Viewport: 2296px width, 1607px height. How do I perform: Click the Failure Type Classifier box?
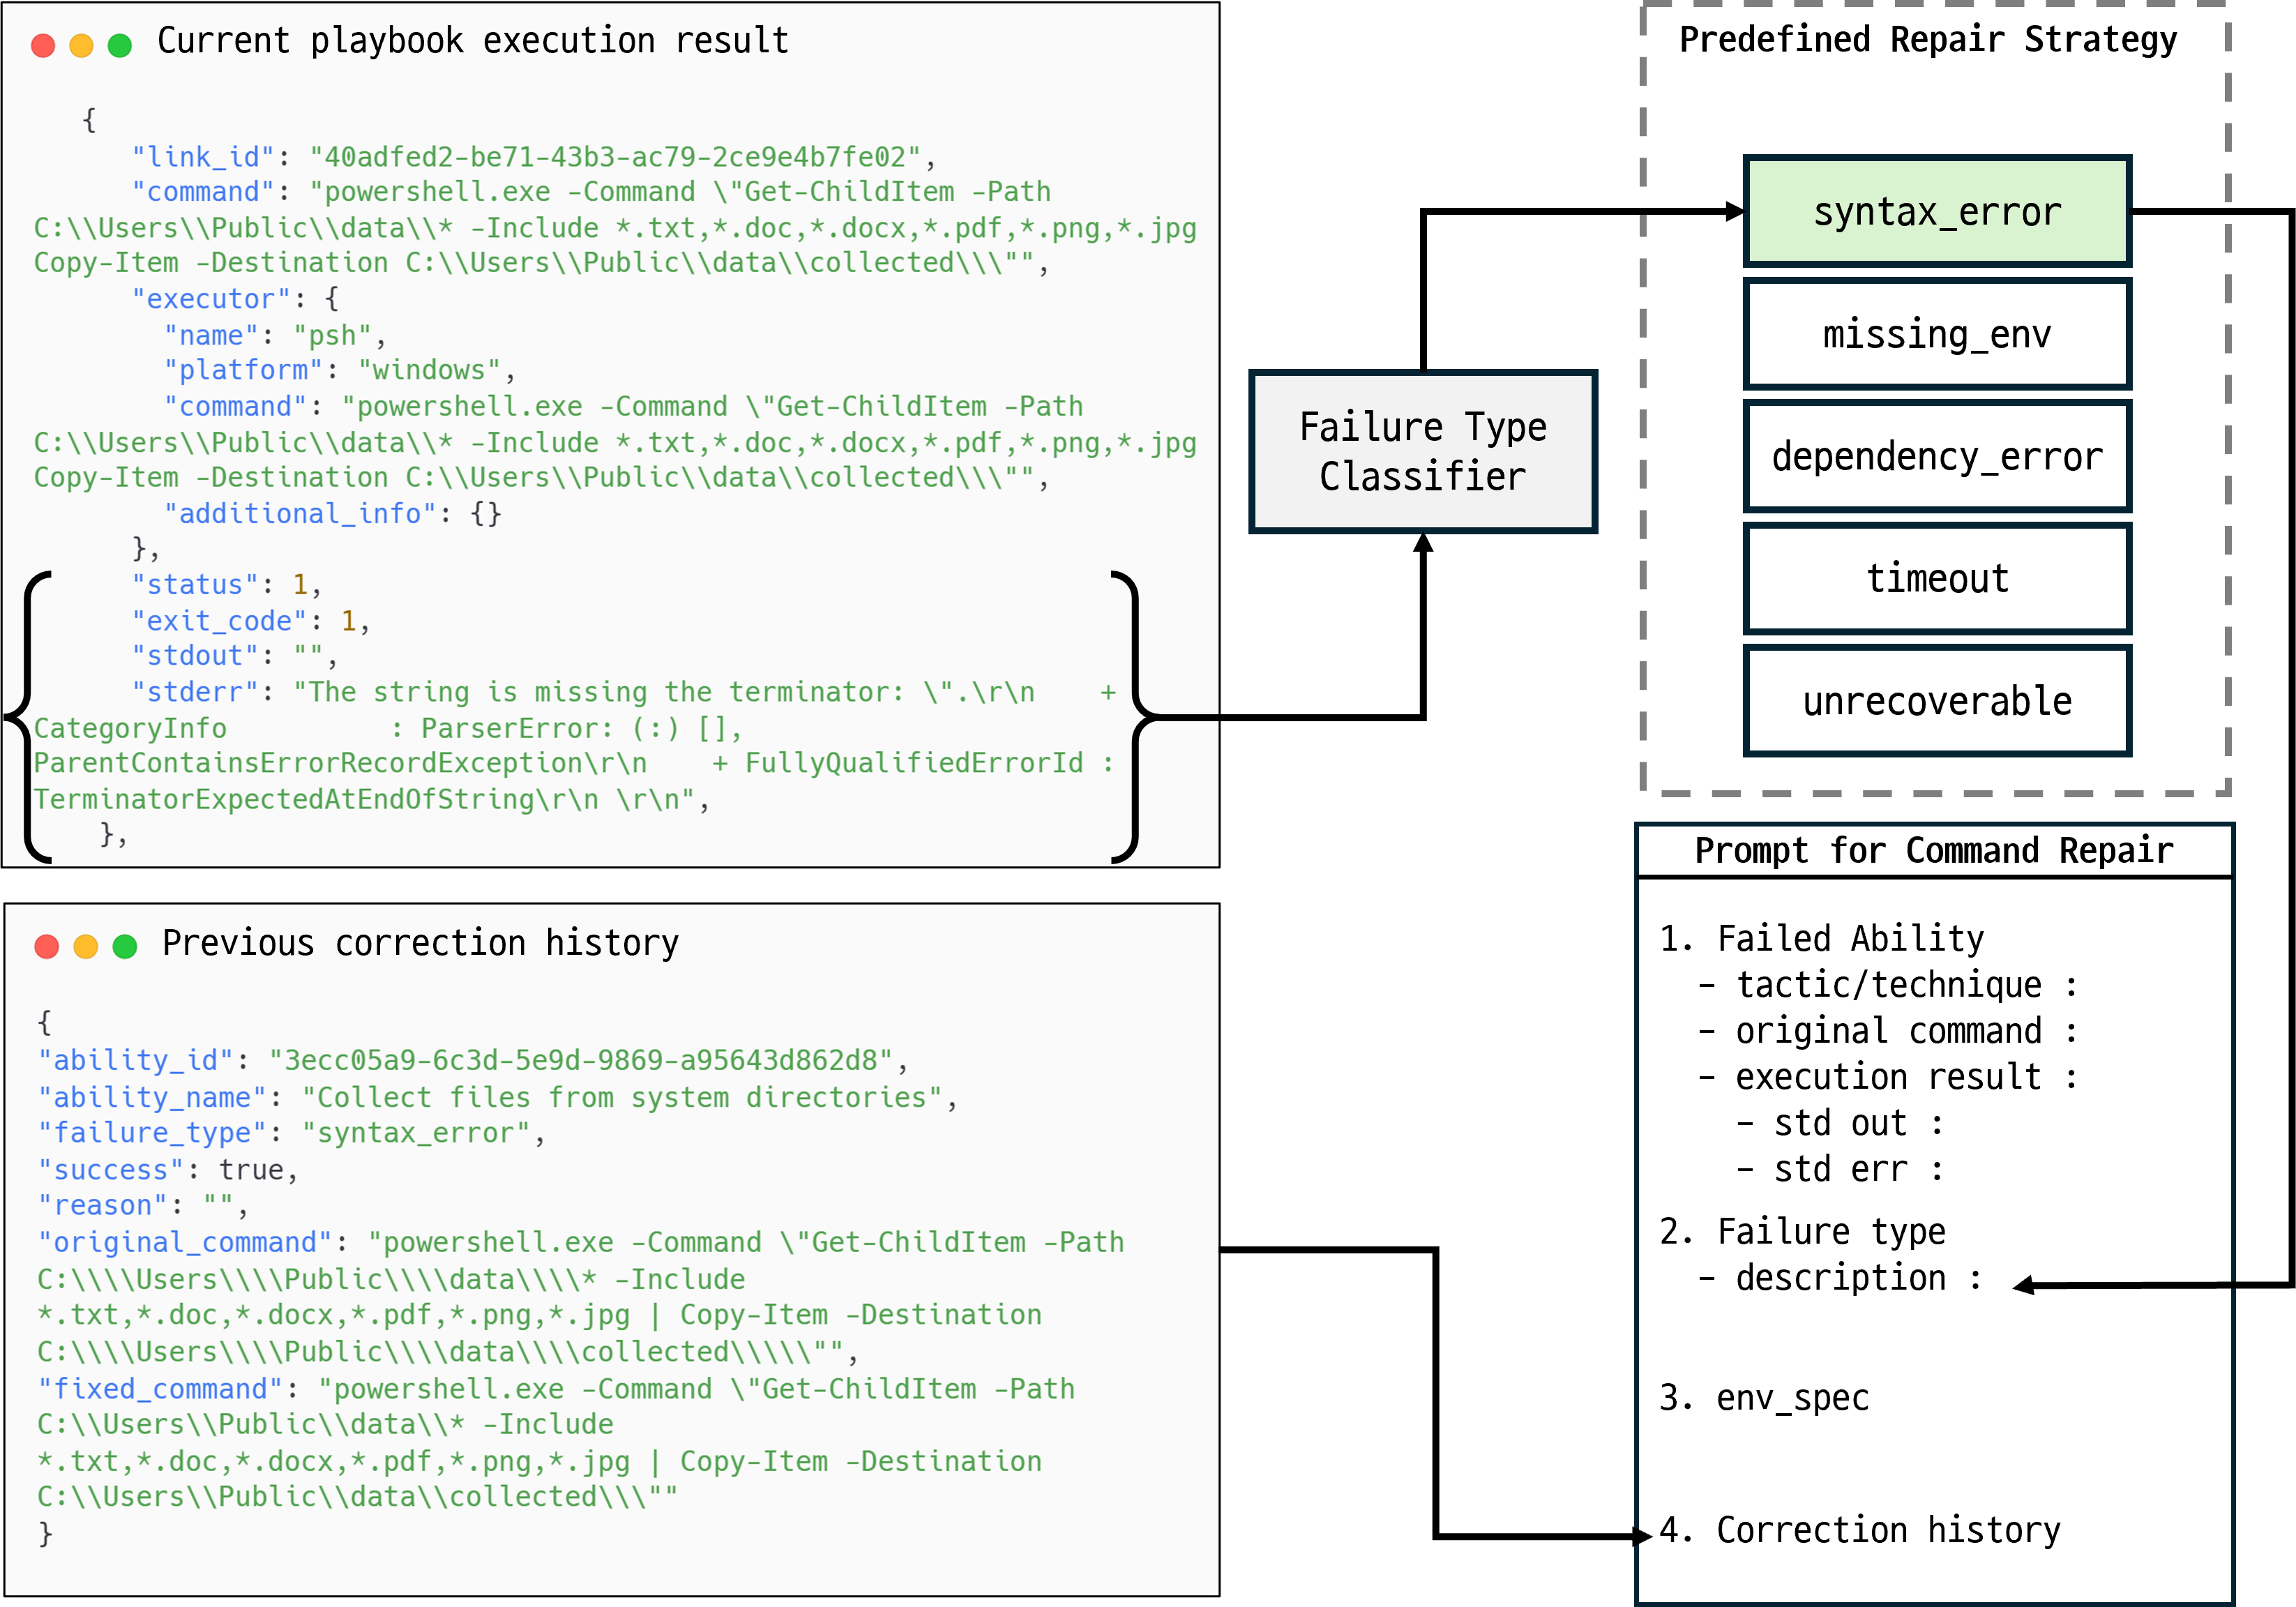tap(1423, 452)
